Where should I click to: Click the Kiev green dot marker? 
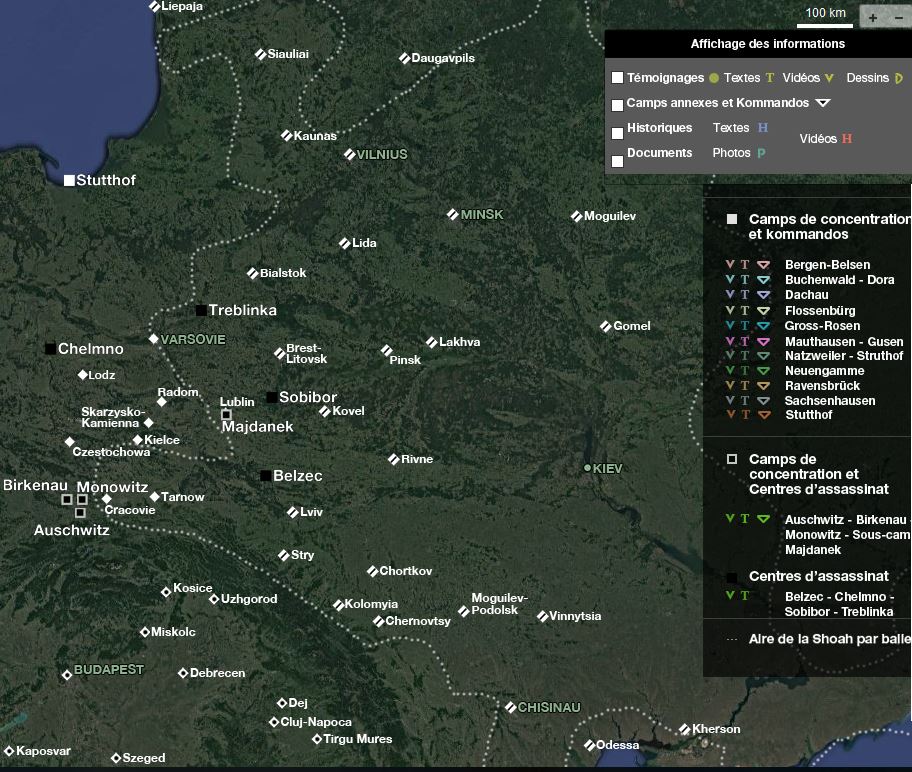point(588,468)
